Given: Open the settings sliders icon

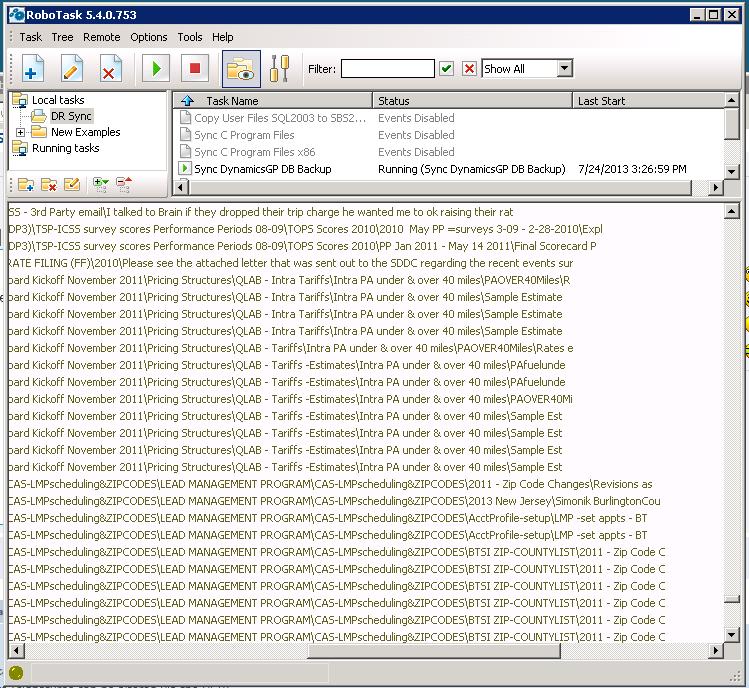Looking at the screenshot, I should pos(279,69).
